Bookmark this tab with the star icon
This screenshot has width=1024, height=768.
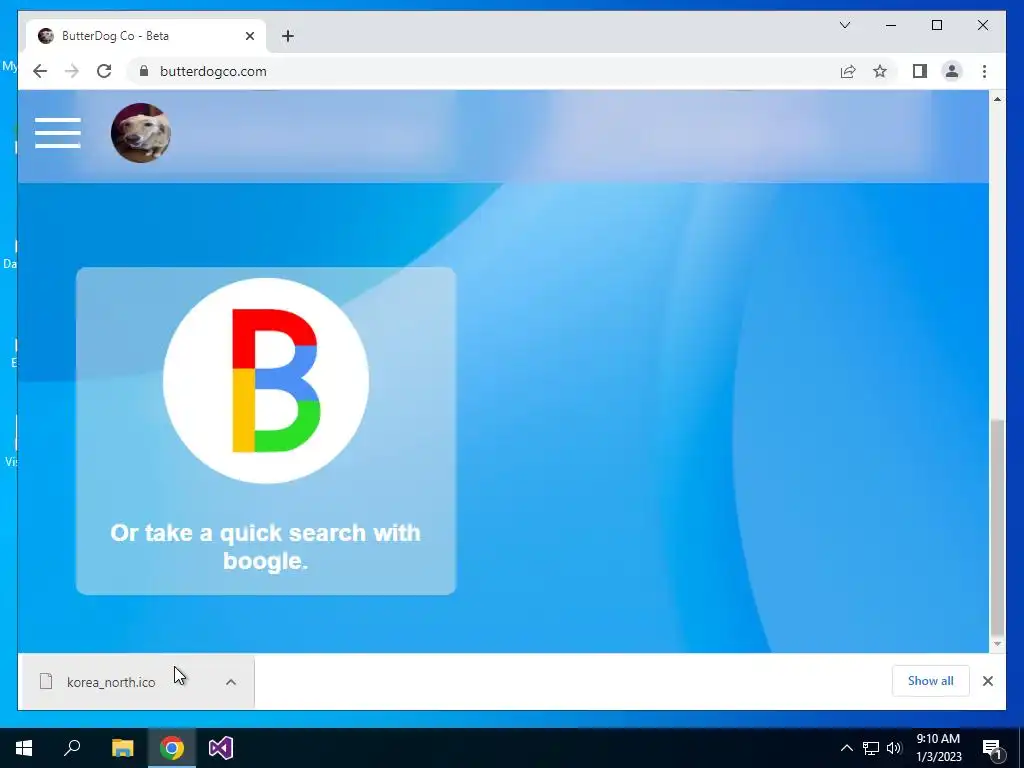point(880,71)
